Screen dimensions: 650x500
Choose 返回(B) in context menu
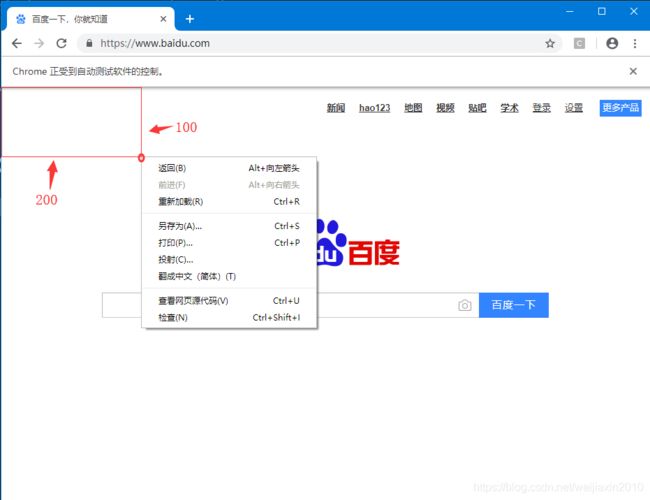tap(229, 168)
